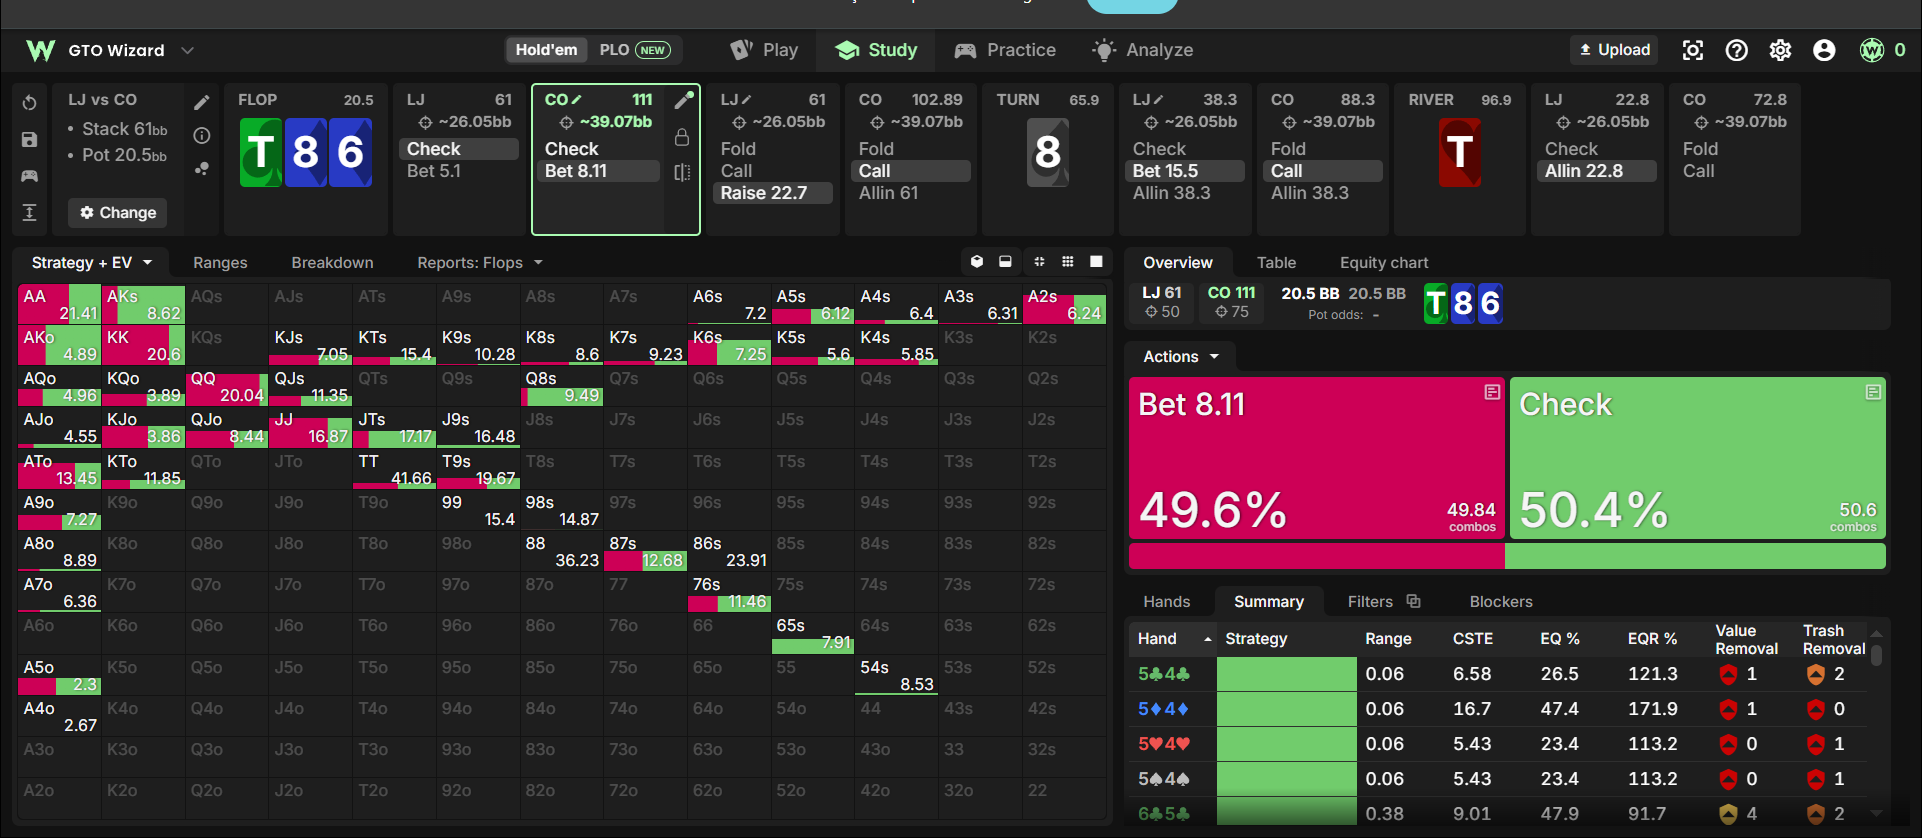Click the info icon beside LJ vs CO

[202, 135]
